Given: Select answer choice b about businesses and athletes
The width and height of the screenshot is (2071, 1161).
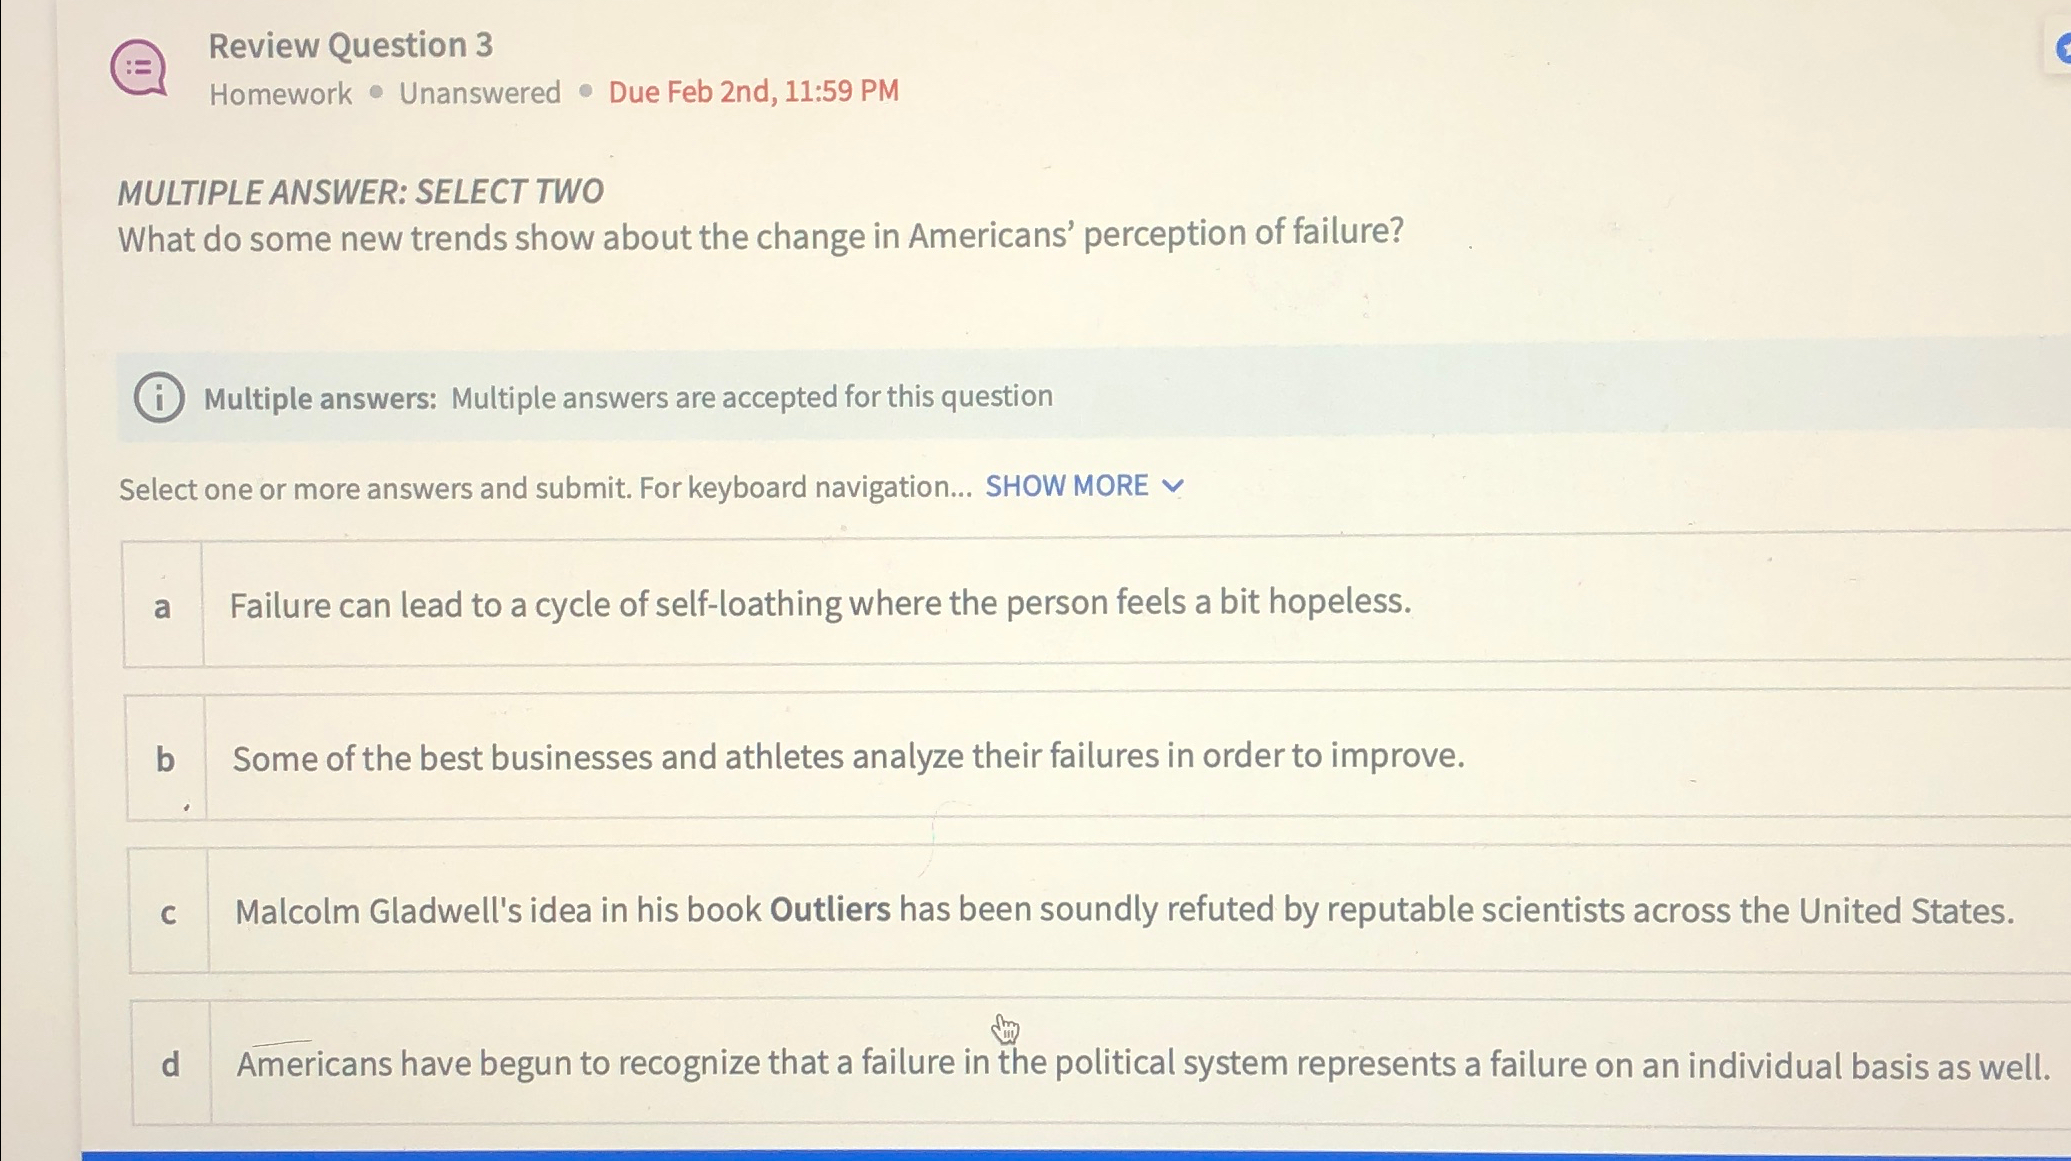Looking at the screenshot, I should pyautogui.click(x=848, y=757).
